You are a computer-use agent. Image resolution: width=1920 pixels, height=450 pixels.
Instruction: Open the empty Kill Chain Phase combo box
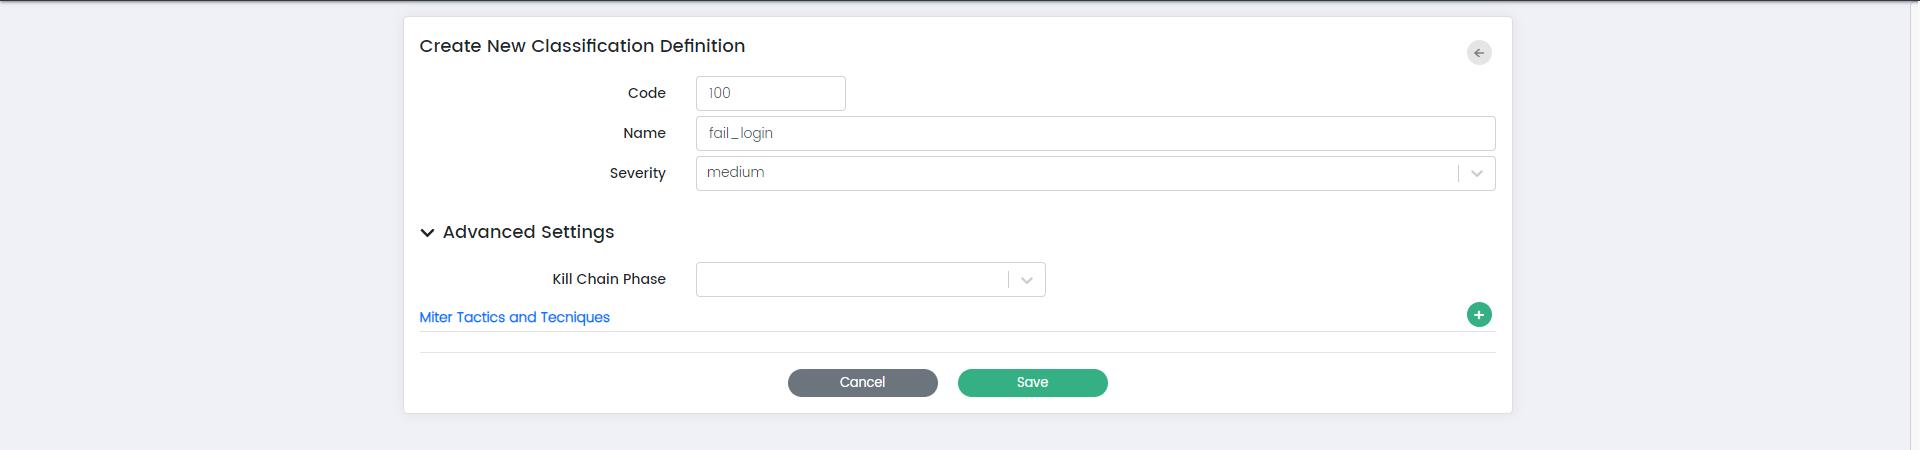point(851,280)
